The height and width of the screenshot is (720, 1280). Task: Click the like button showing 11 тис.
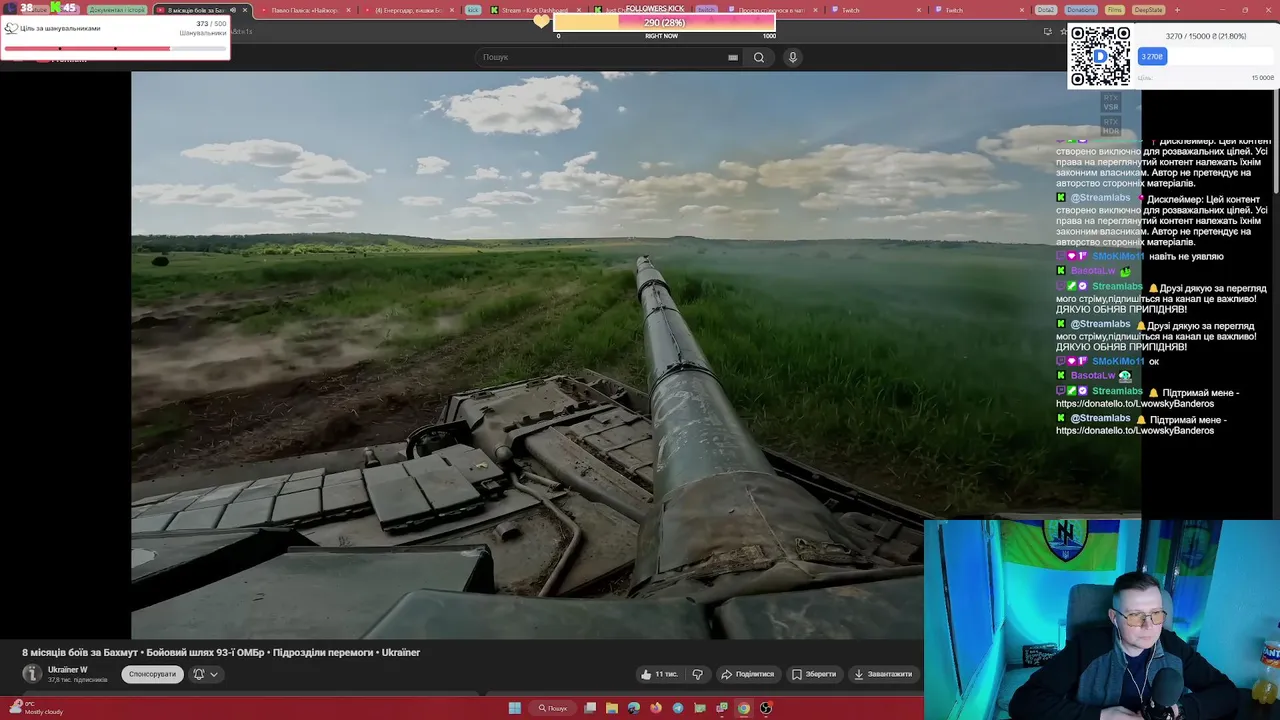coord(659,674)
